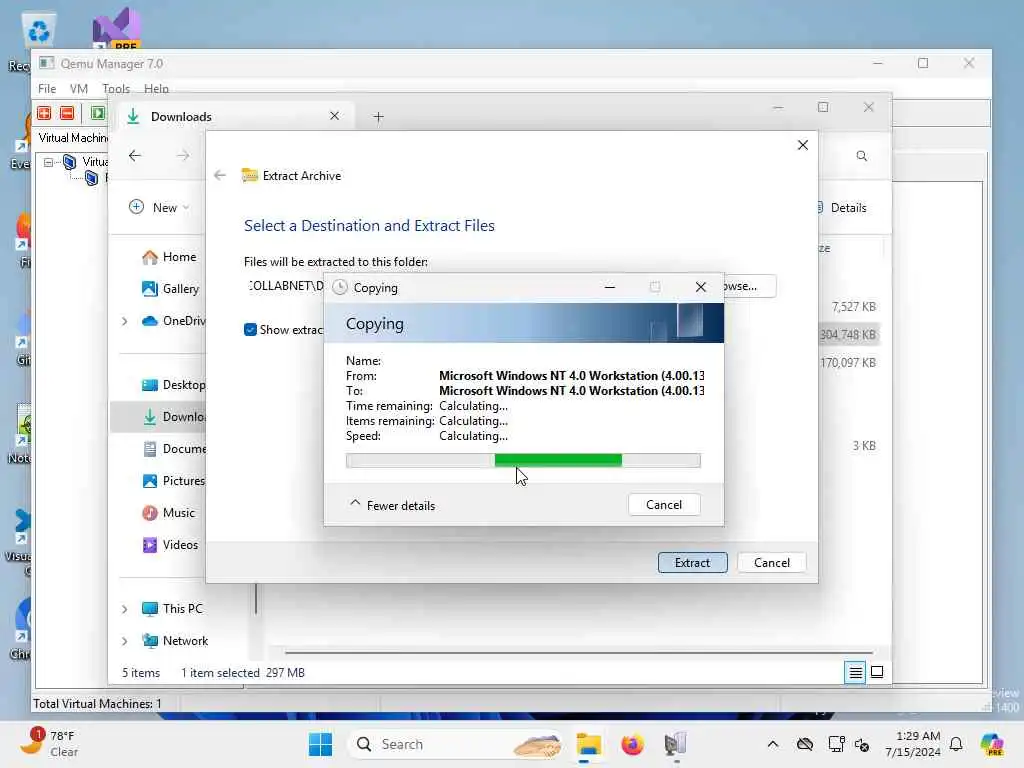Select the 170,097 KB file row
This screenshot has height=768, width=1024.
pyautogui.click(x=848, y=362)
